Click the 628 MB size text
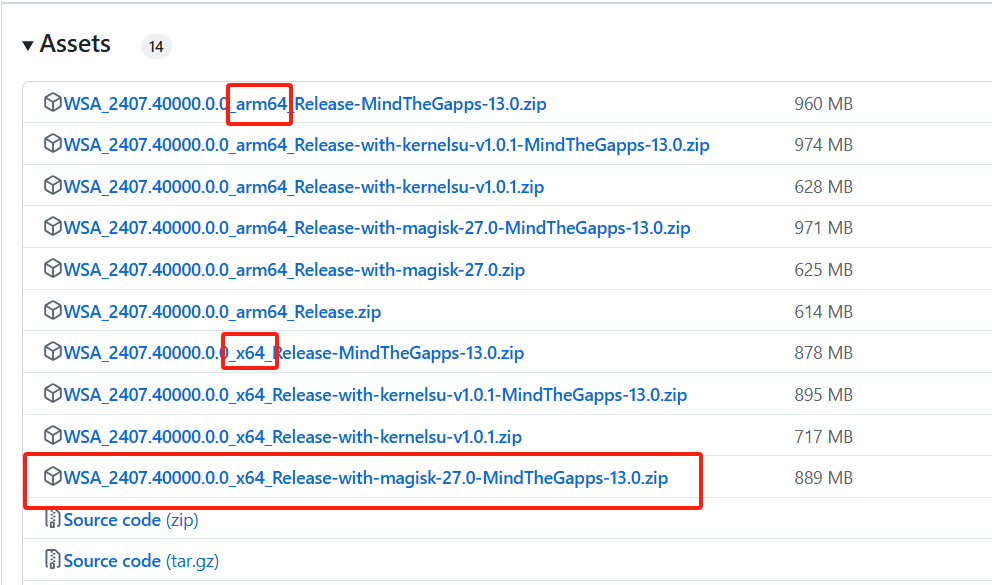Viewport: 992px width, 585px height. 824,187
